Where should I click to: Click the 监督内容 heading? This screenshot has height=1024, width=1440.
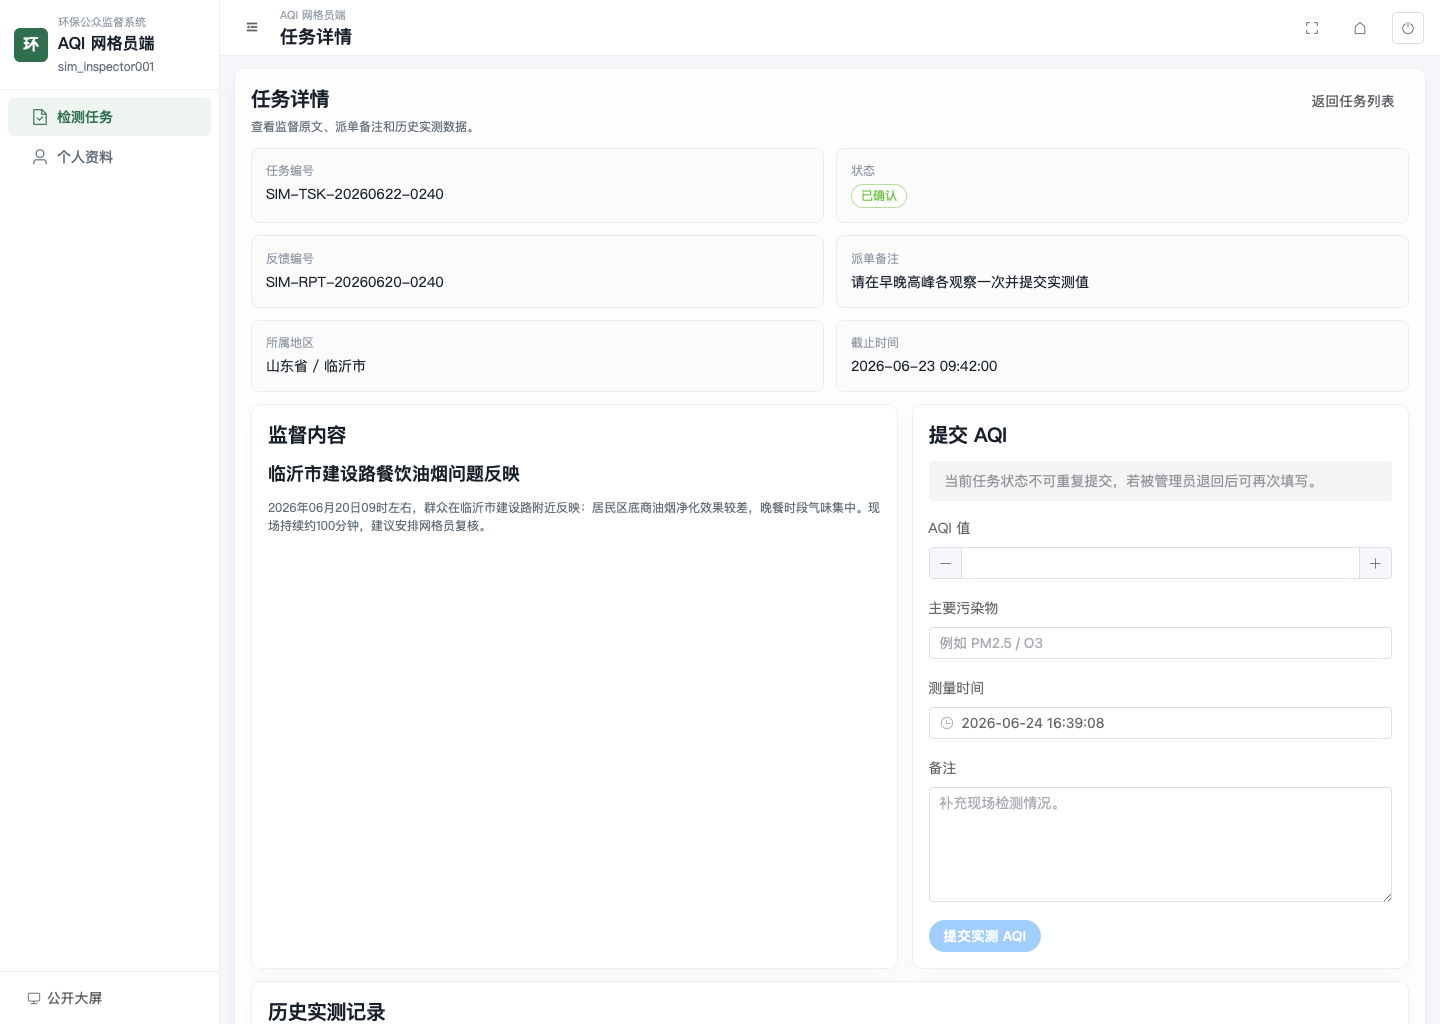307,435
